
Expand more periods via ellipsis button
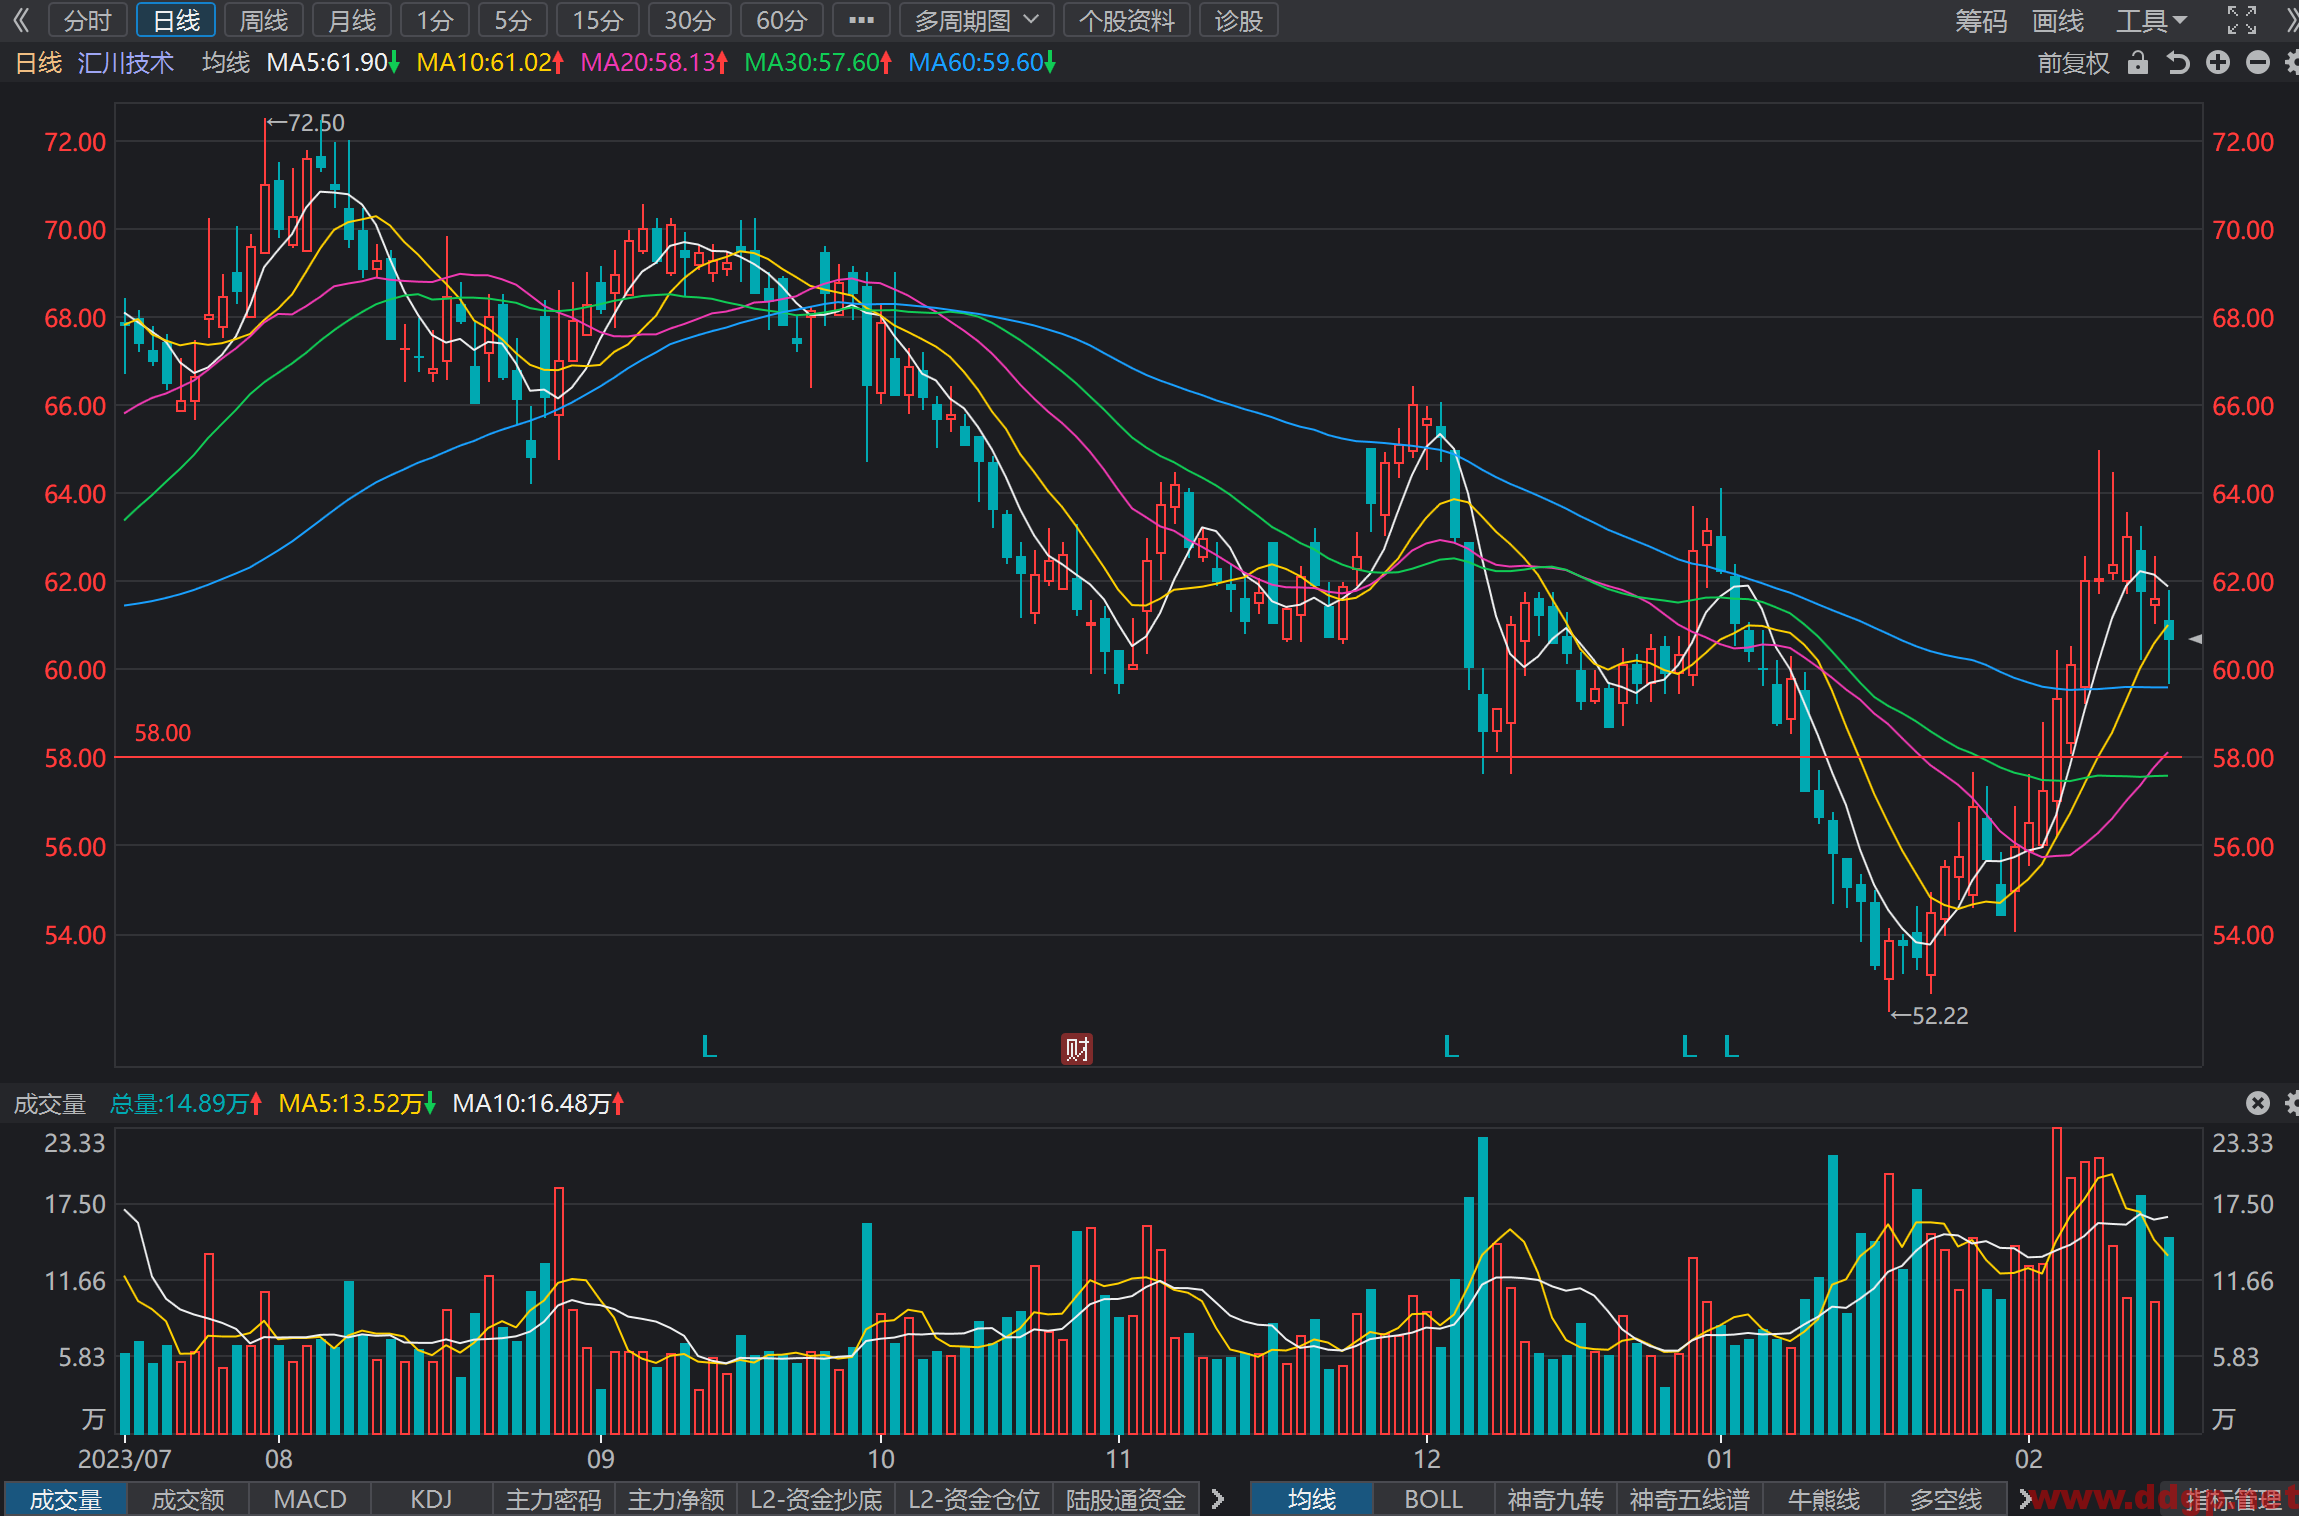[x=861, y=20]
